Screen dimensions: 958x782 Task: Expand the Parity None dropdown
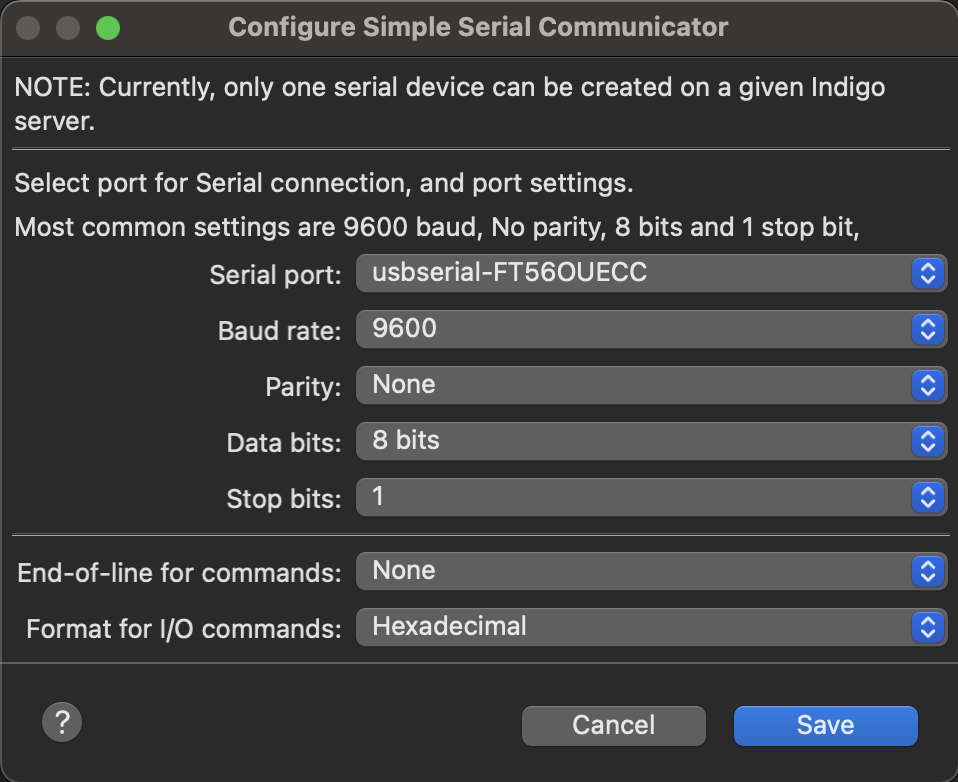point(651,386)
